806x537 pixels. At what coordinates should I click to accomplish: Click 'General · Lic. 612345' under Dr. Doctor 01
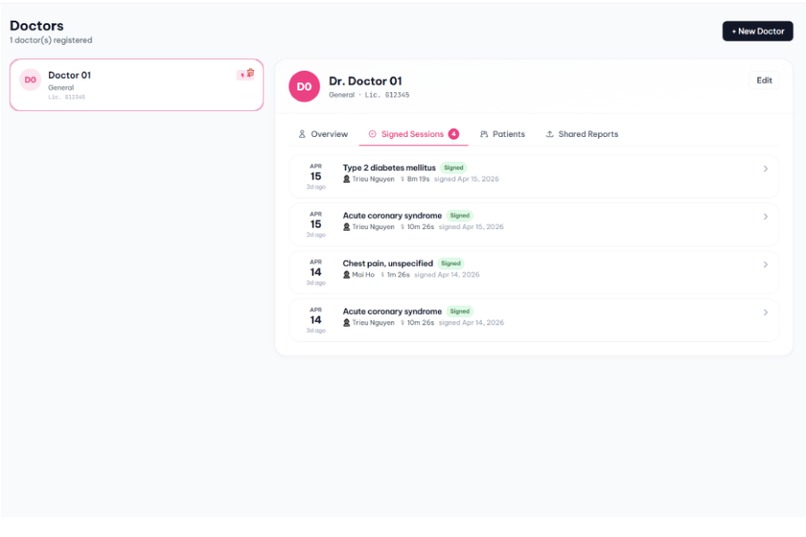click(x=369, y=95)
